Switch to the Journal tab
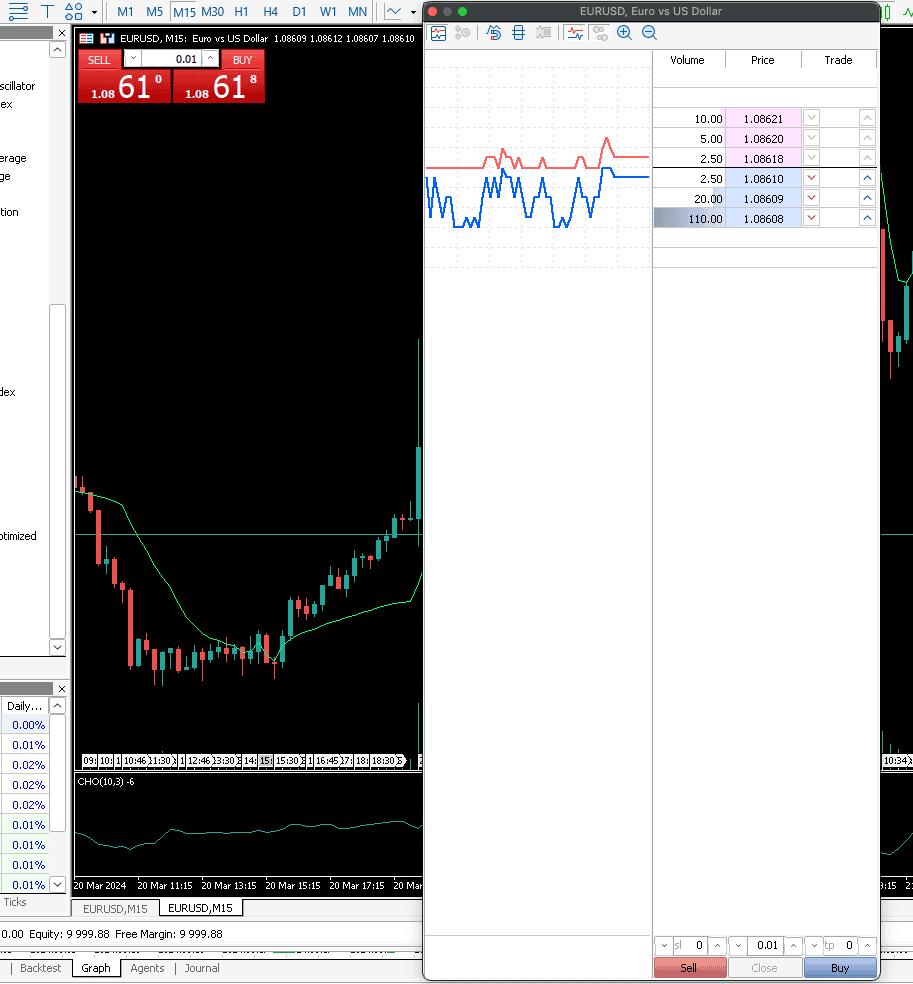 pos(202,968)
